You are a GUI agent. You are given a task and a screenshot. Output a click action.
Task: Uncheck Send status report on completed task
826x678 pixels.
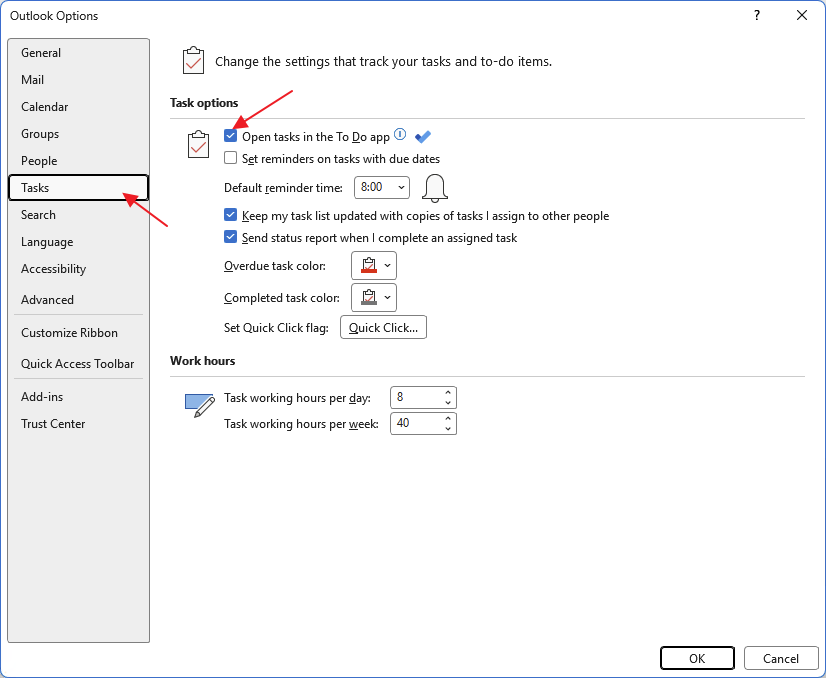231,238
